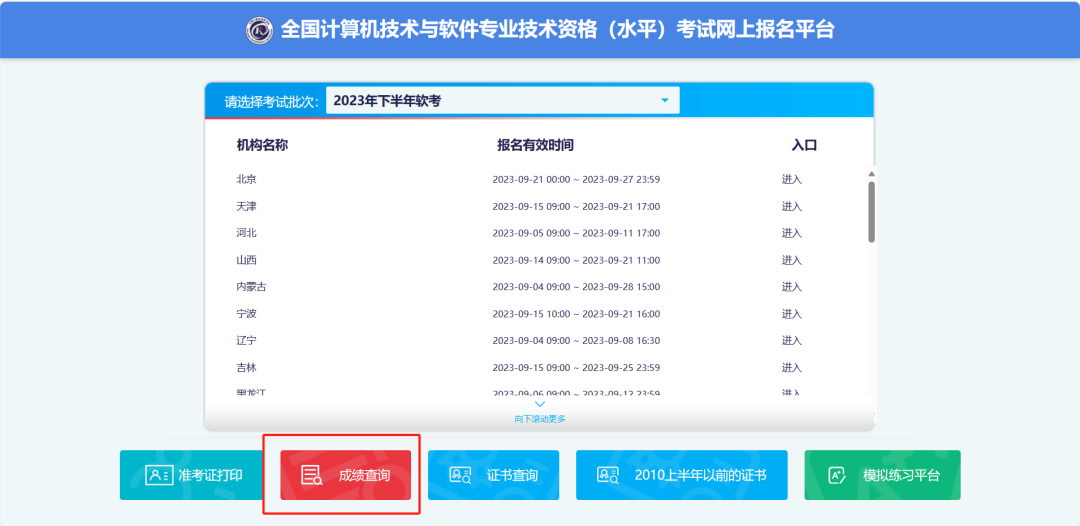Click the platform logo emblem in header
1080x526 pixels.
pyautogui.click(x=260, y=30)
